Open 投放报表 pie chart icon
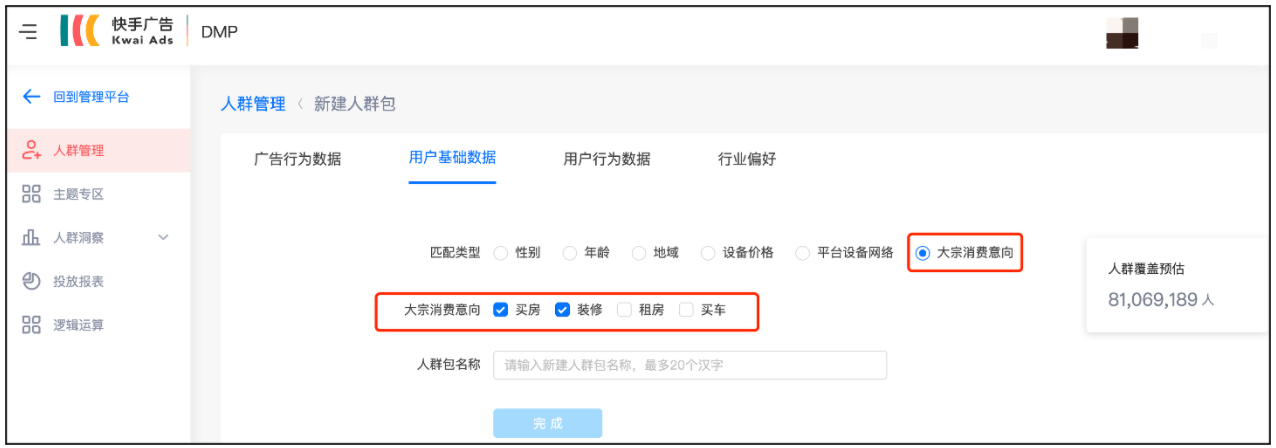The image size is (1276, 448). pos(31,281)
